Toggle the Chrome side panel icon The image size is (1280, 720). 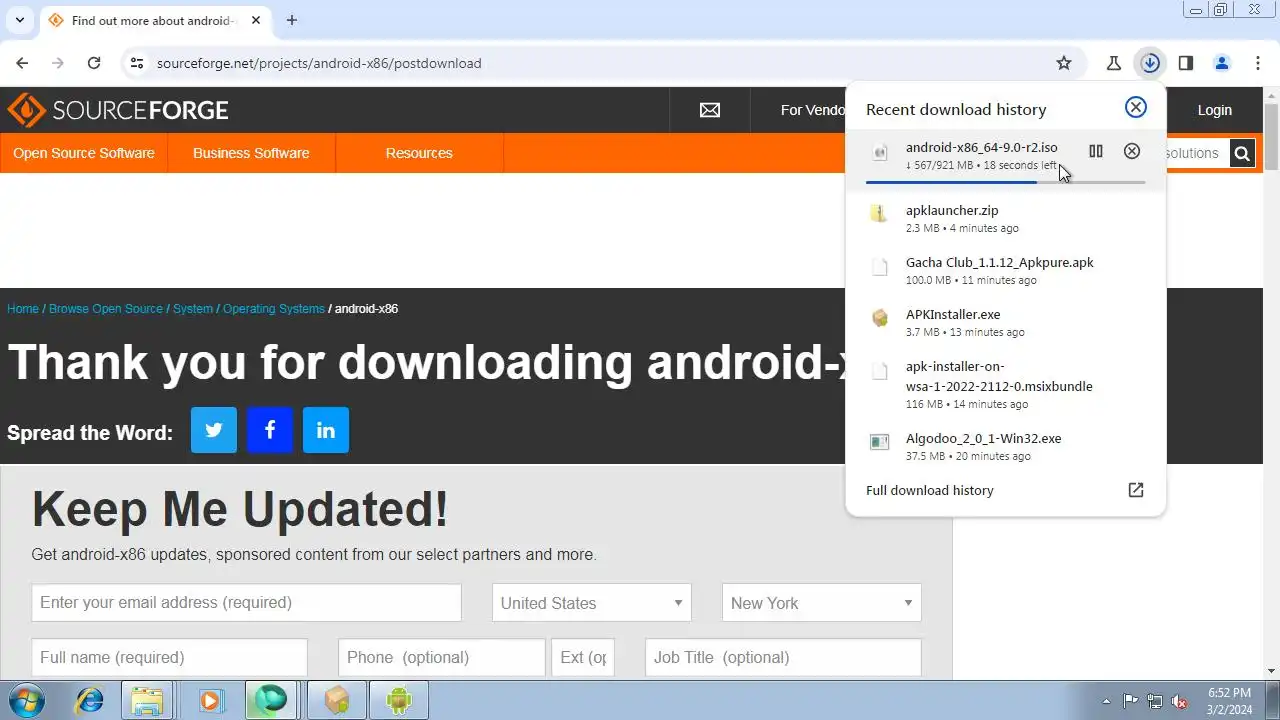click(x=1186, y=63)
